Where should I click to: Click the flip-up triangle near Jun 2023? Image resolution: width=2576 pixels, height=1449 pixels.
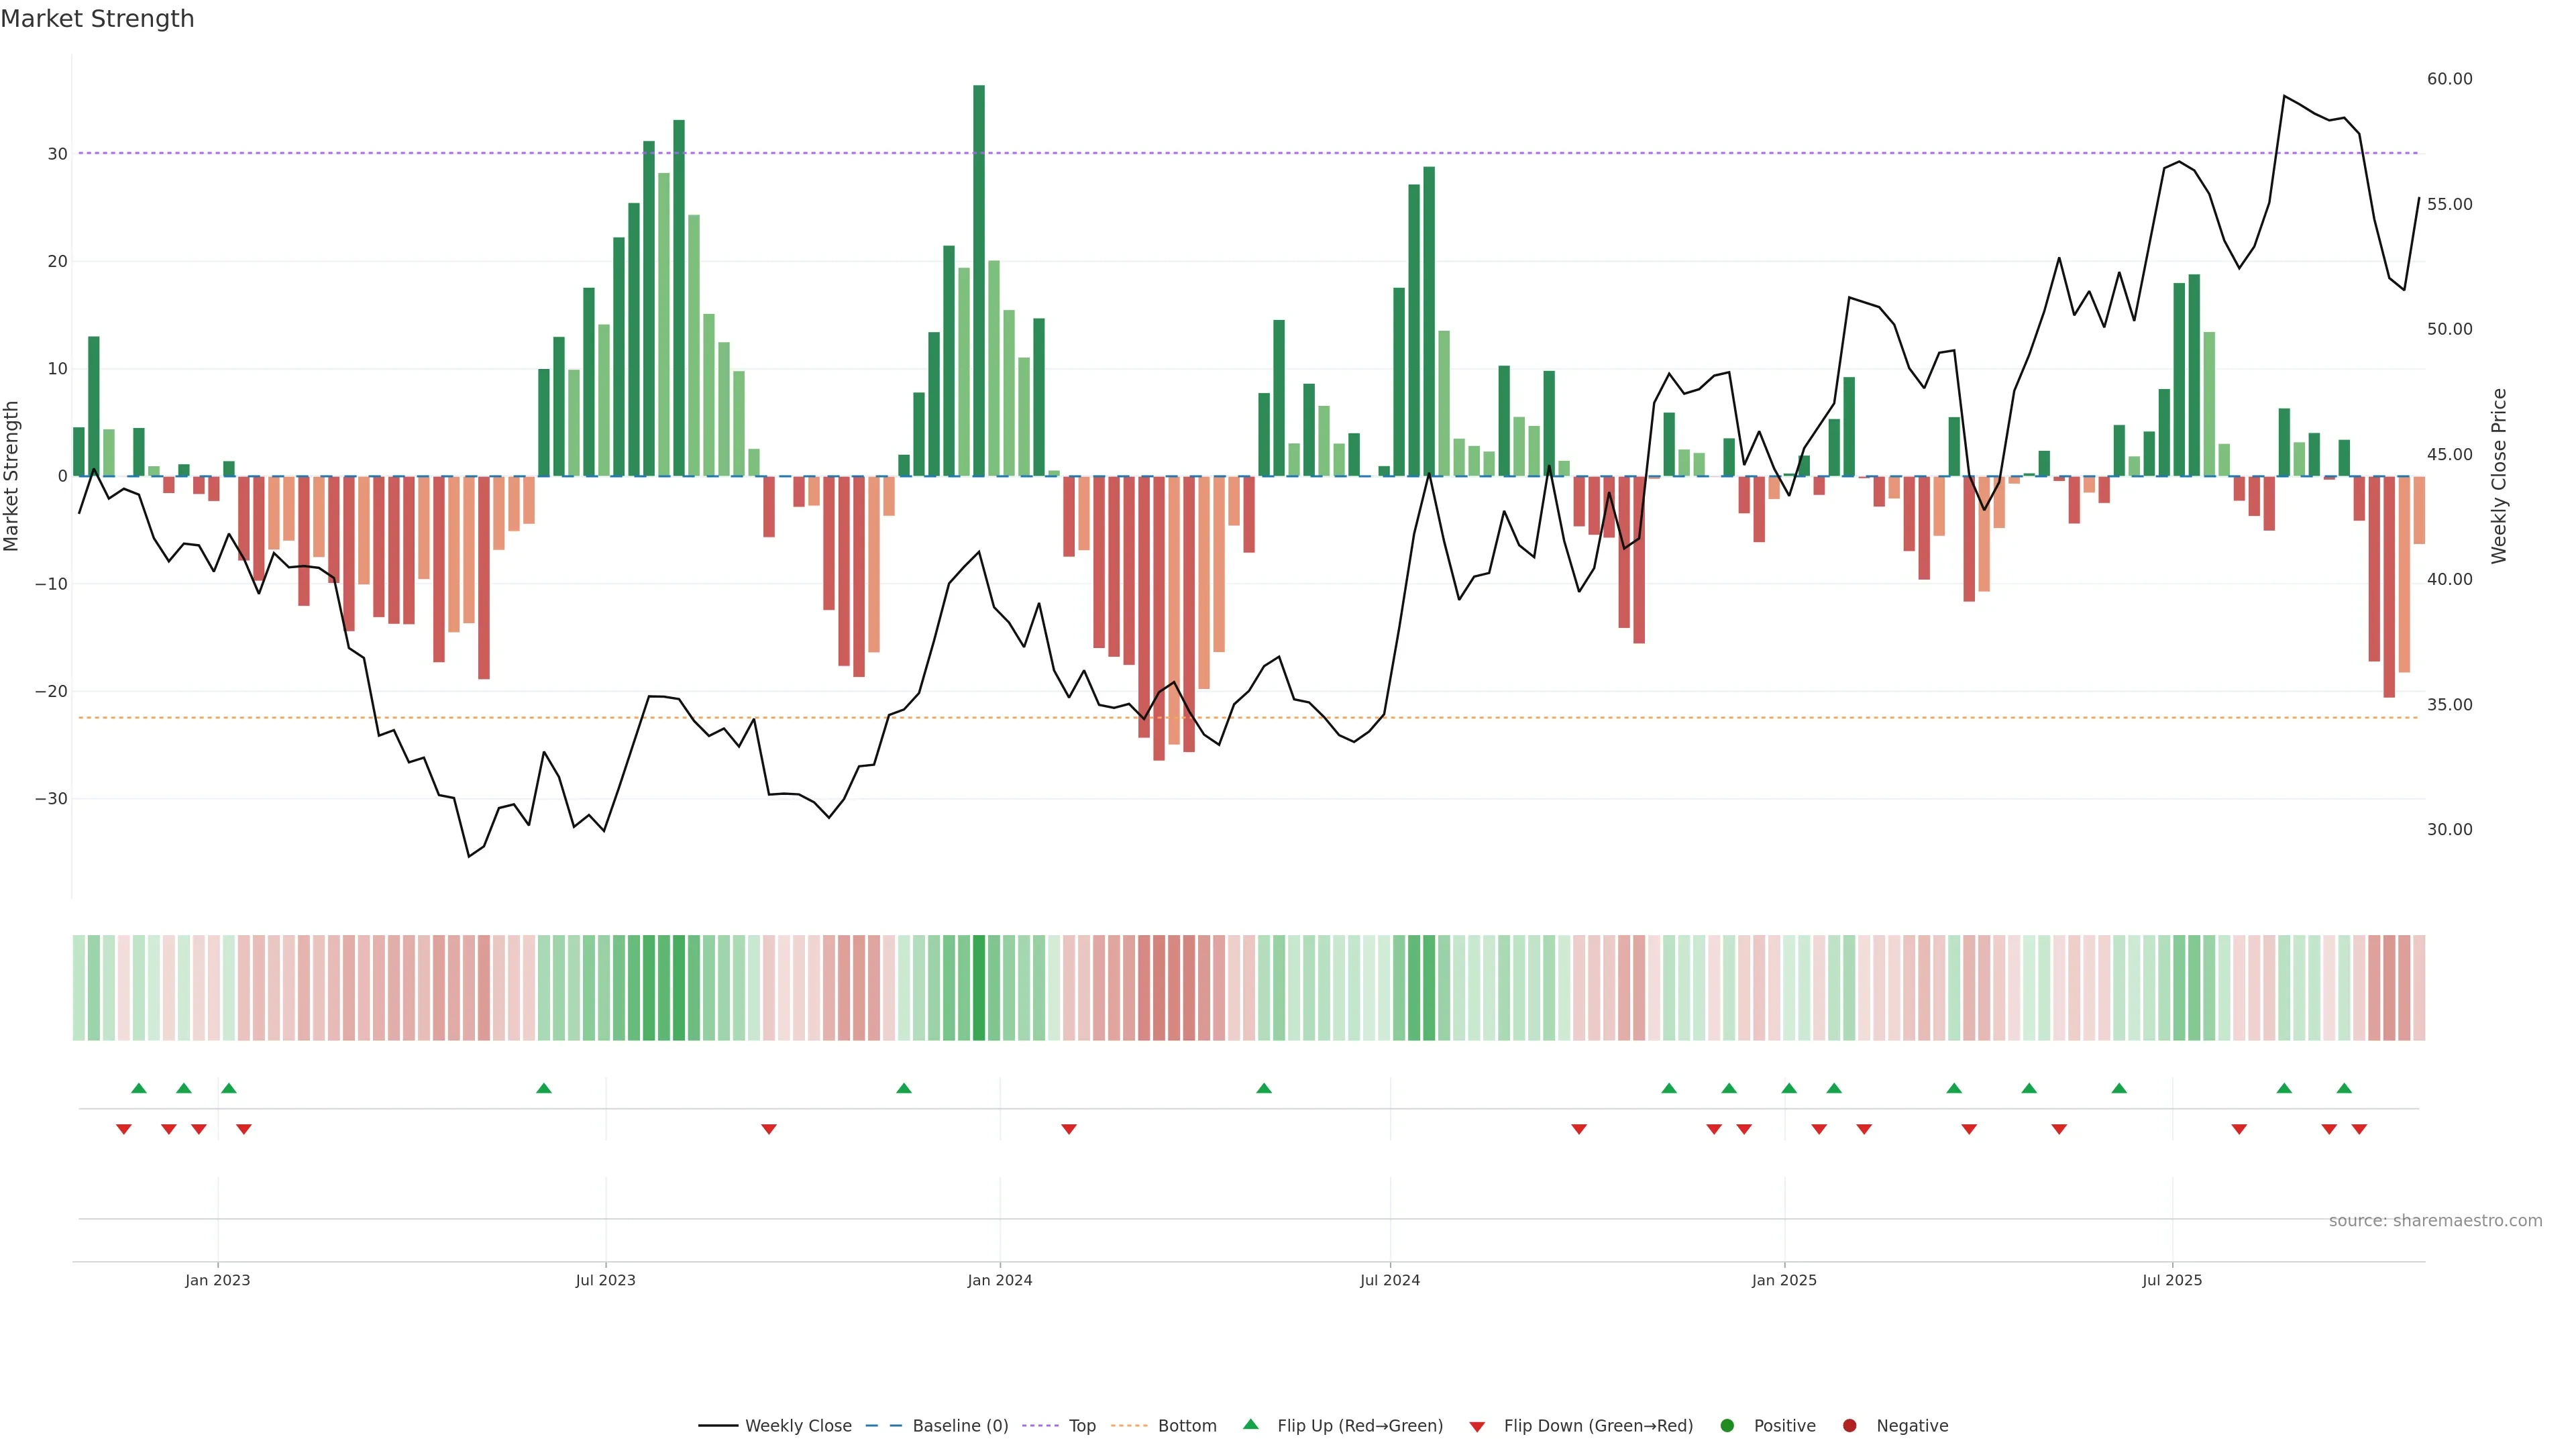[x=544, y=1088]
